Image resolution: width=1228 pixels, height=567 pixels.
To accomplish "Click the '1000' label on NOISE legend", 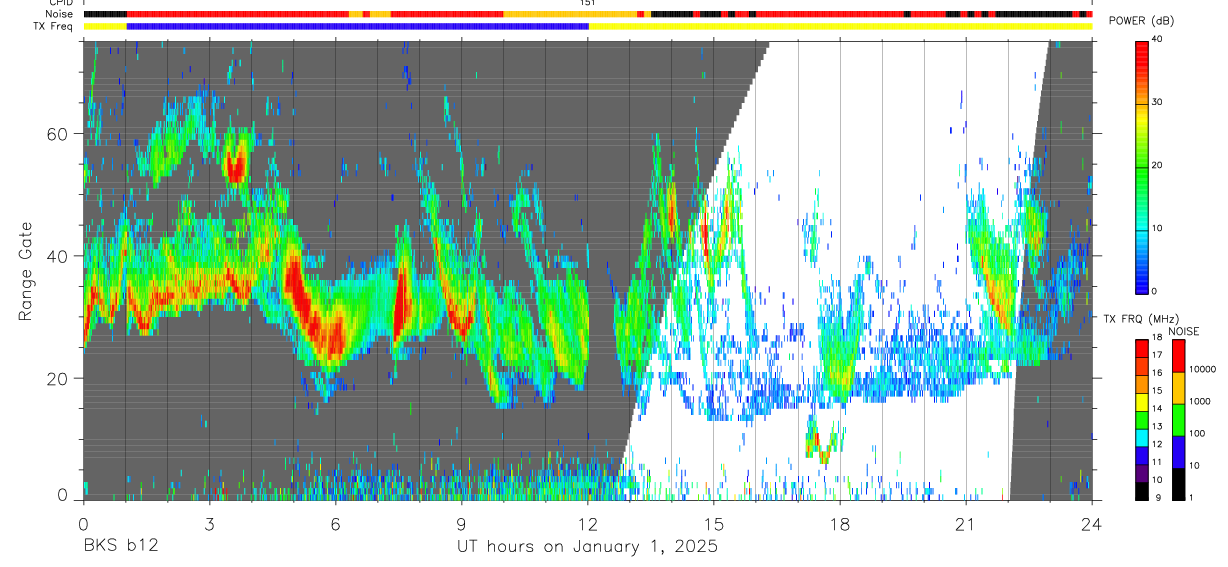I will [1199, 401].
